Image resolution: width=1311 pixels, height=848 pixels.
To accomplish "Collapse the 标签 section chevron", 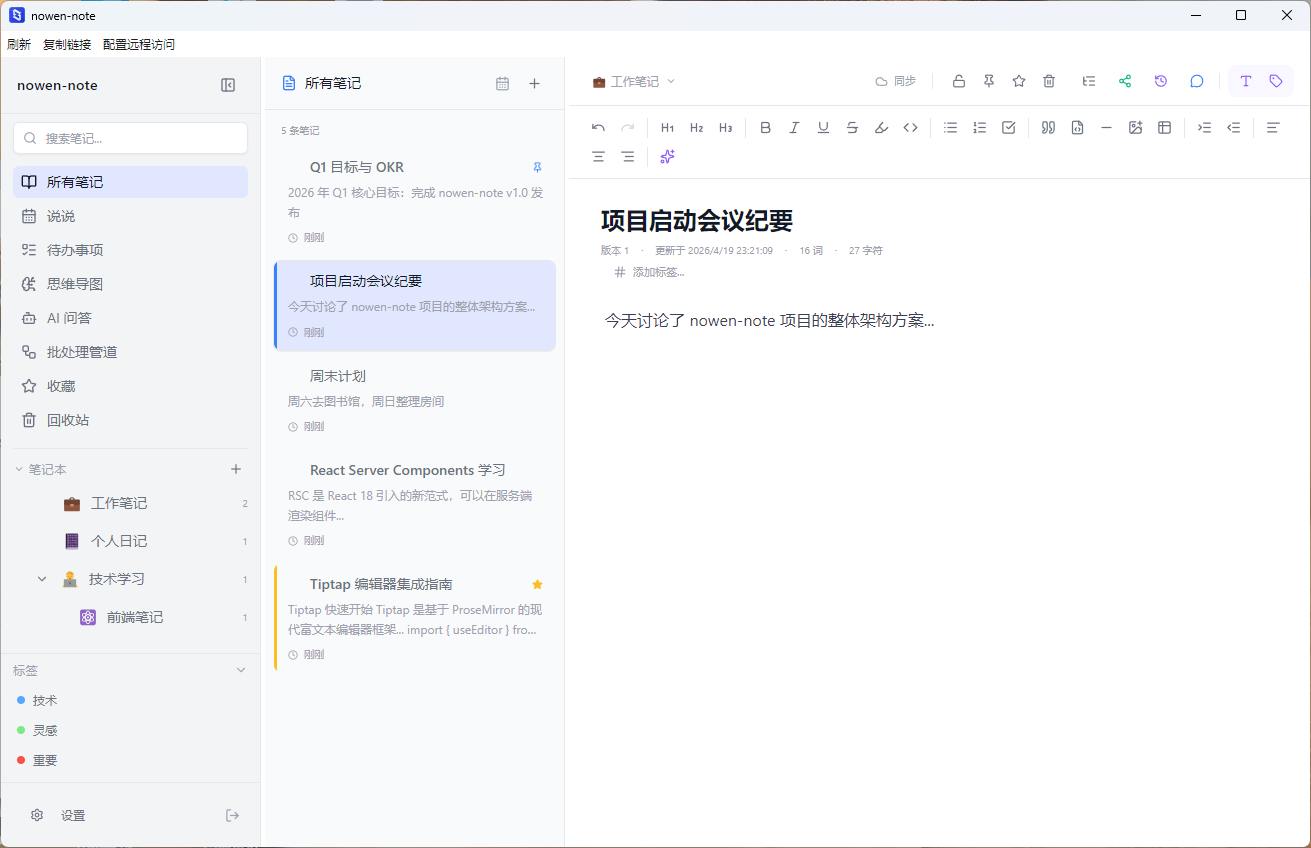I will (x=240, y=670).
